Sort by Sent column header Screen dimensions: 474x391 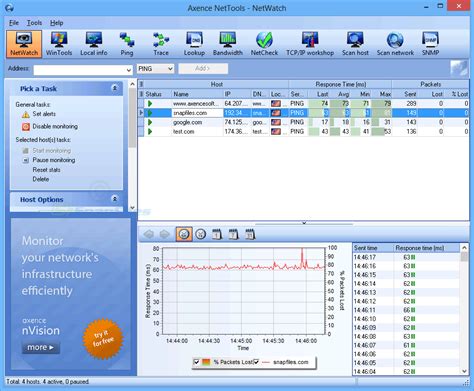click(x=405, y=94)
